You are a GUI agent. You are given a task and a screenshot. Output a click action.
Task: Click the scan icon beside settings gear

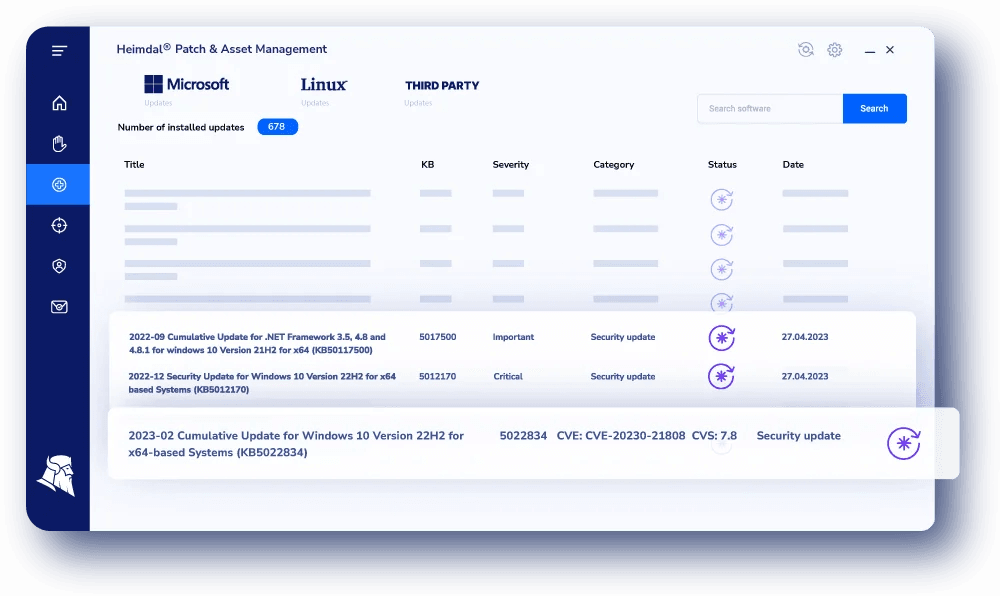tap(805, 50)
